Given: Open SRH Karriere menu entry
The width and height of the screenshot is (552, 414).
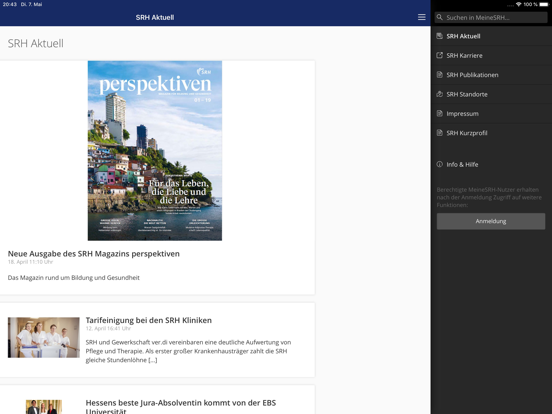Looking at the screenshot, I should 491,55.
